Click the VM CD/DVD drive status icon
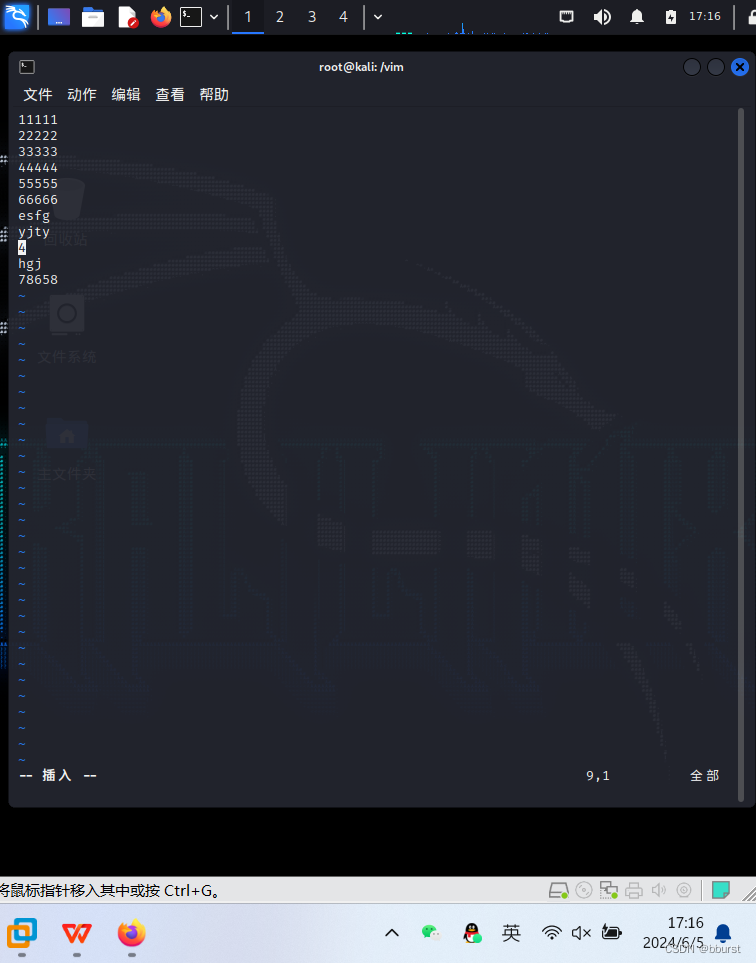Viewport: 756px width, 963px height. pos(584,890)
